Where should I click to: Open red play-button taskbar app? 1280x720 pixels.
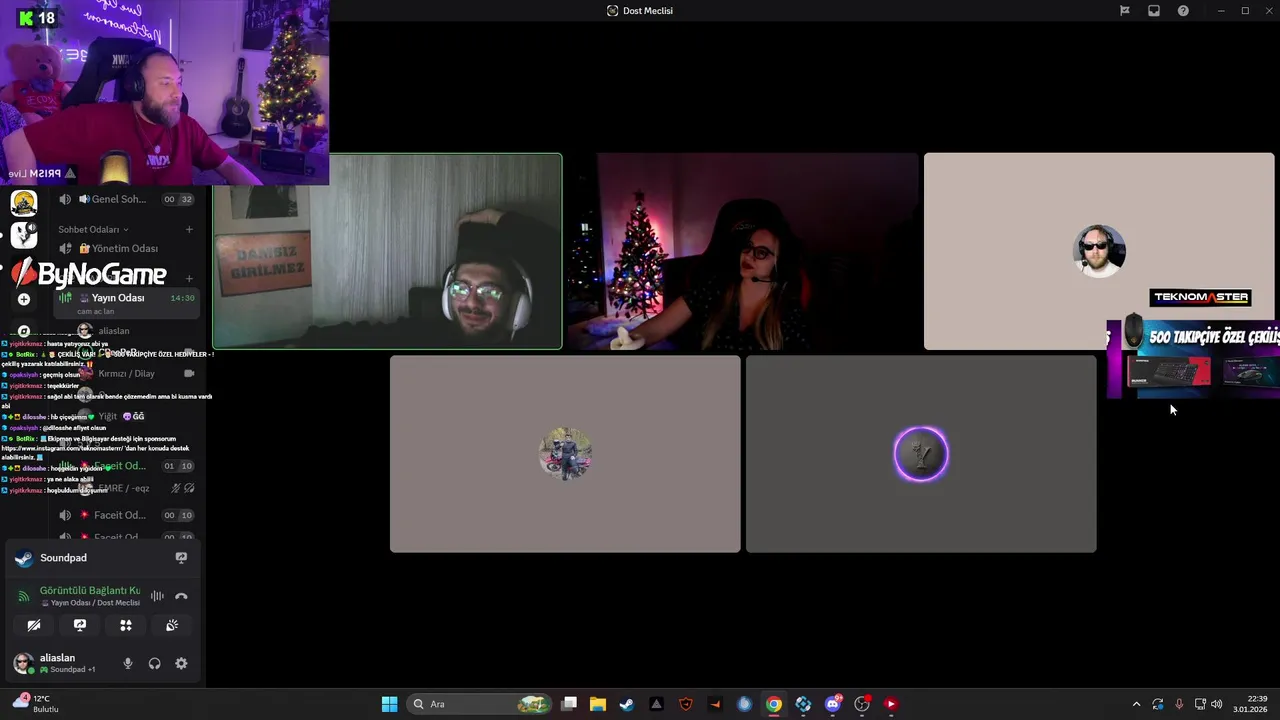click(x=891, y=704)
